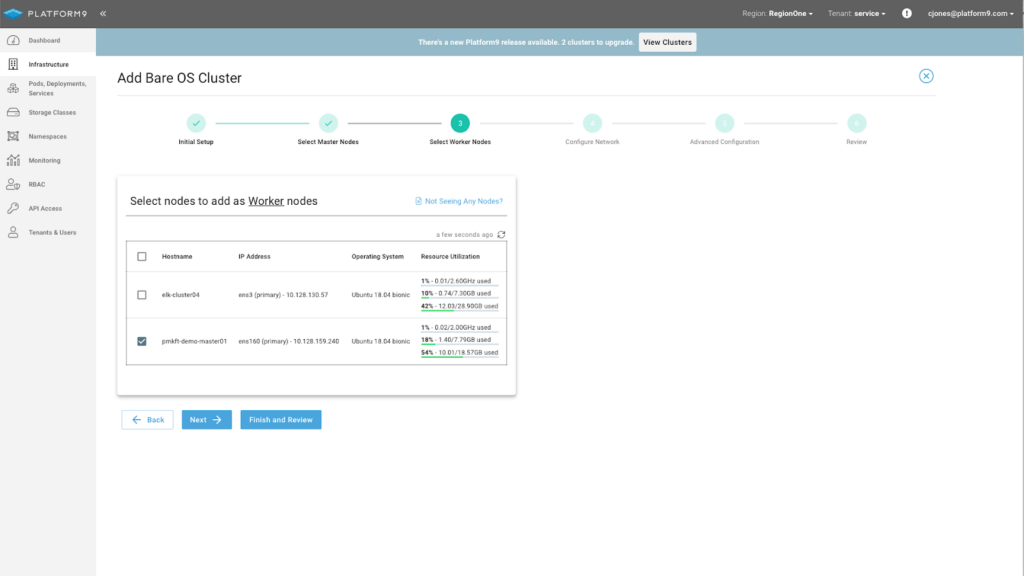This screenshot has height=576, width=1024.
Task: Toggle the select-all nodes header checkbox
Action: point(142,257)
